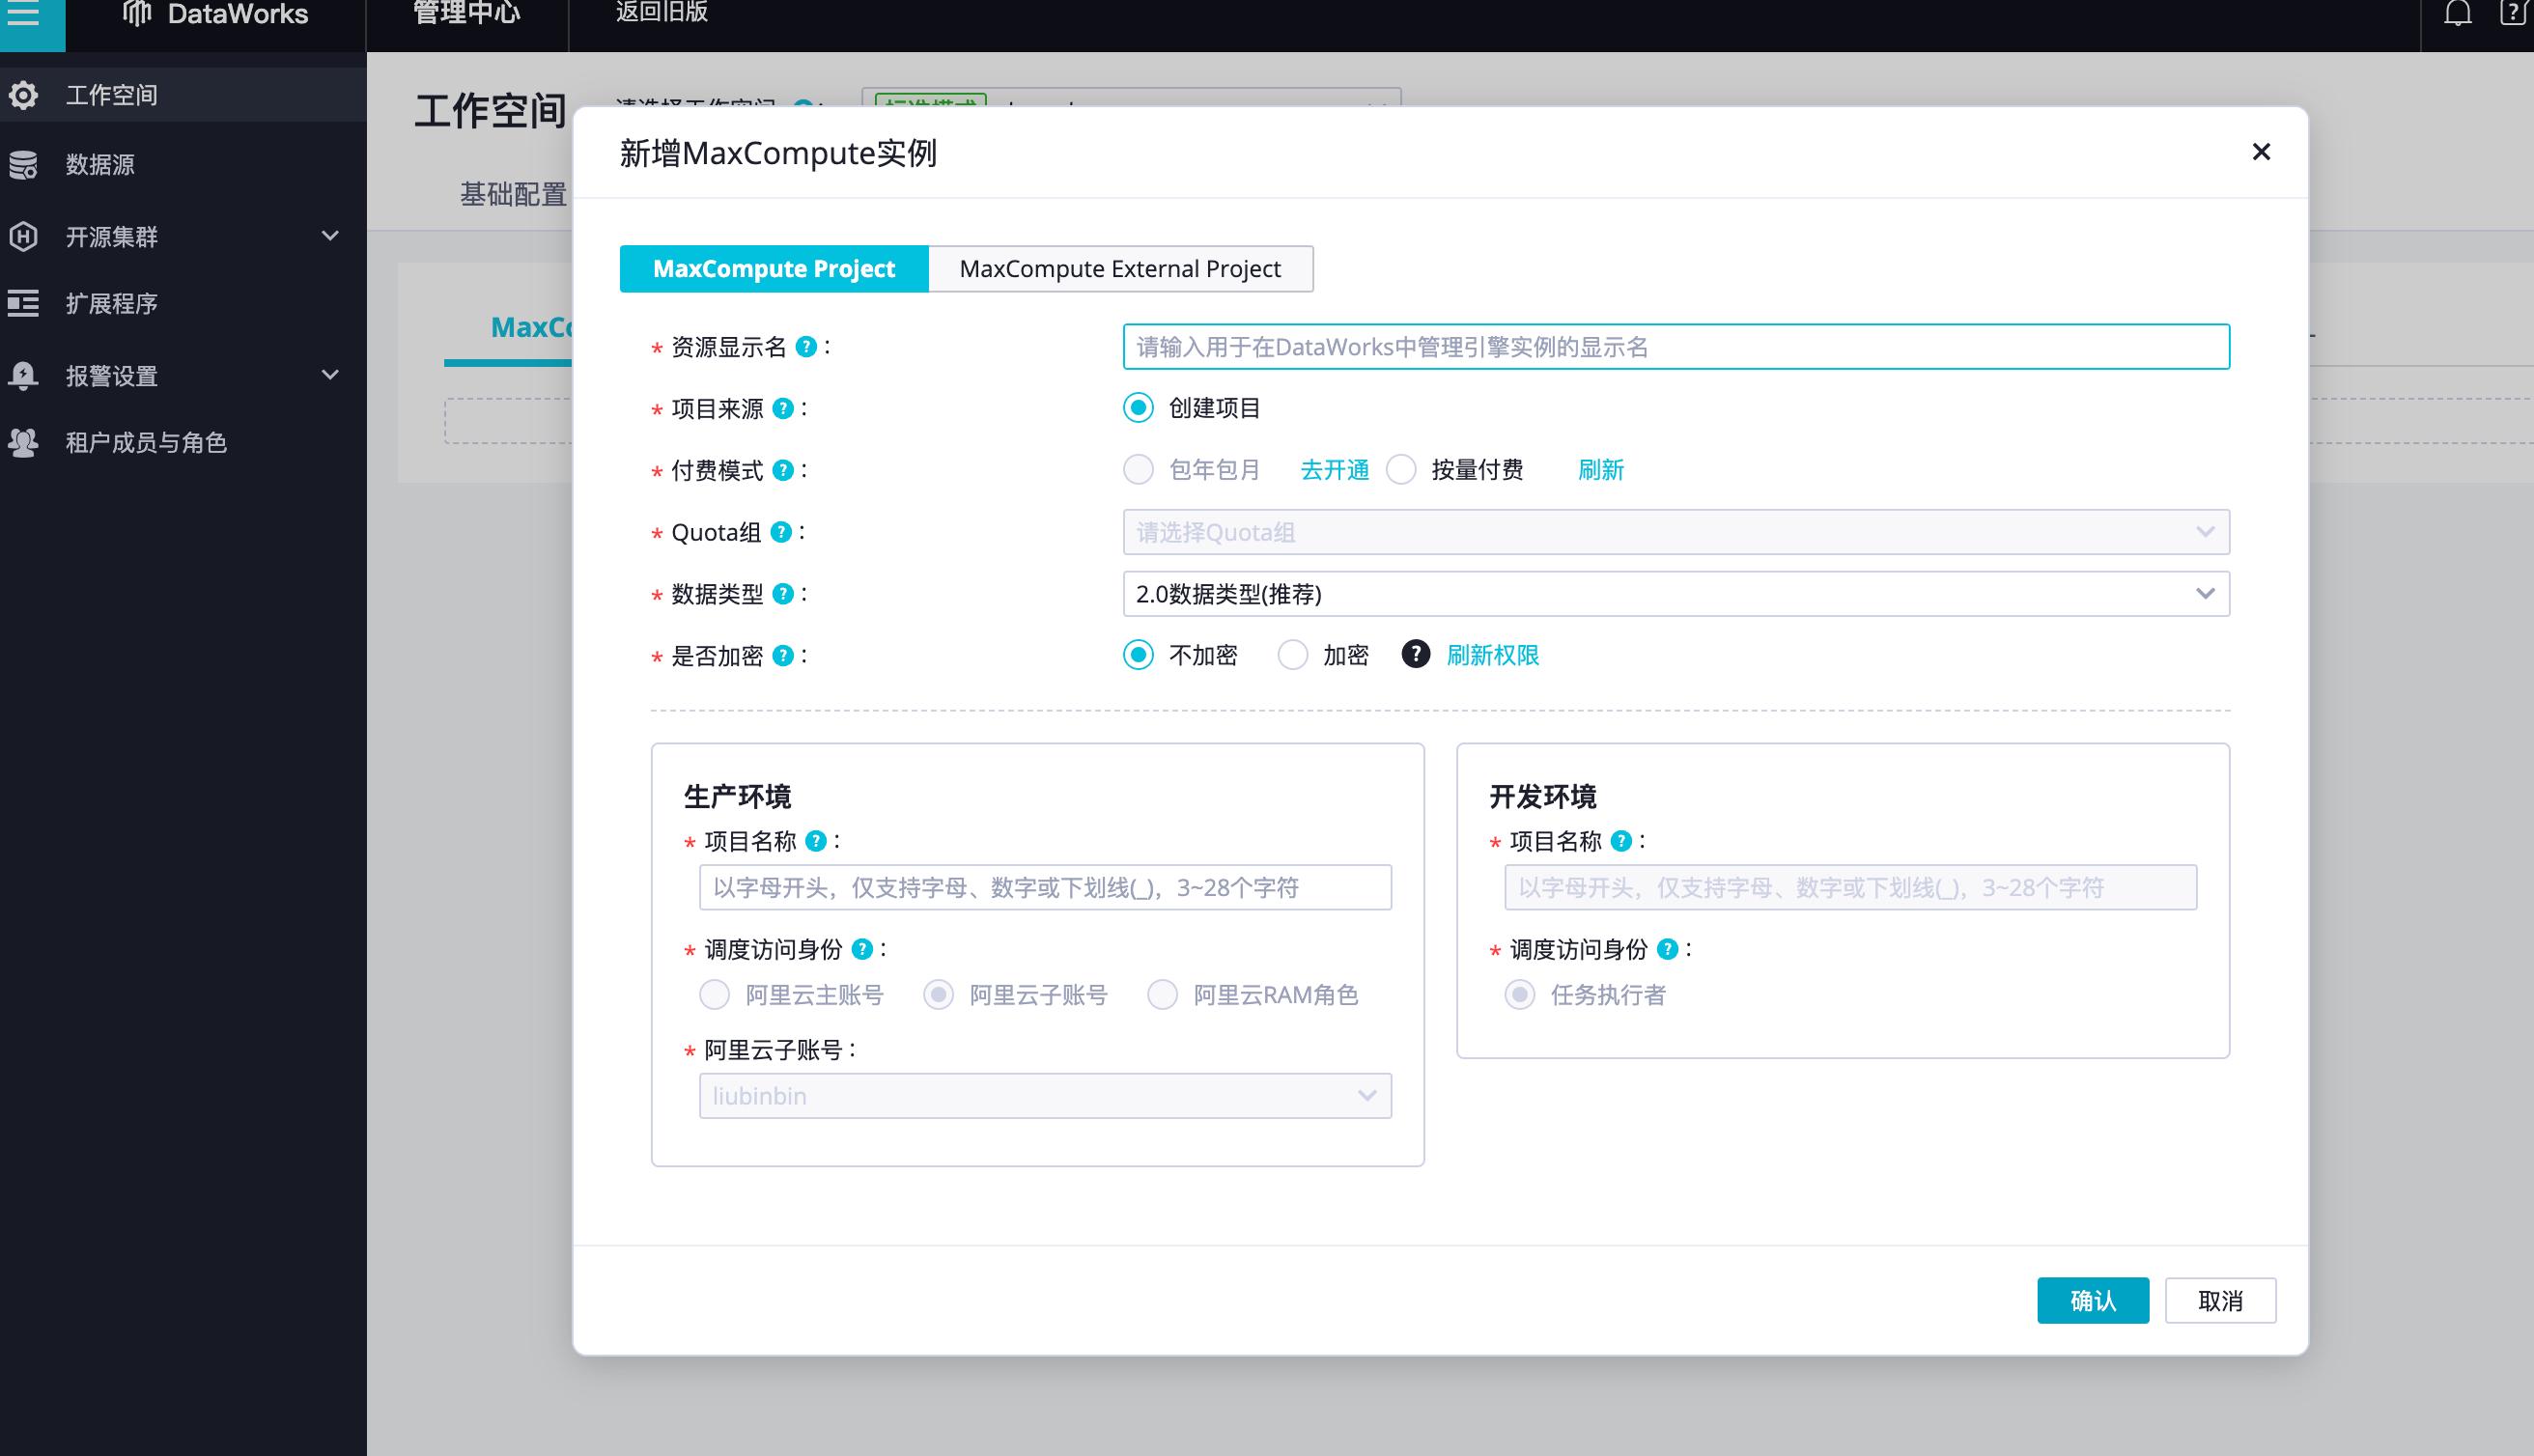Screen dimensions: 2534x1456
Task: Select the 加密 radio option
Action: [1292, 656]
